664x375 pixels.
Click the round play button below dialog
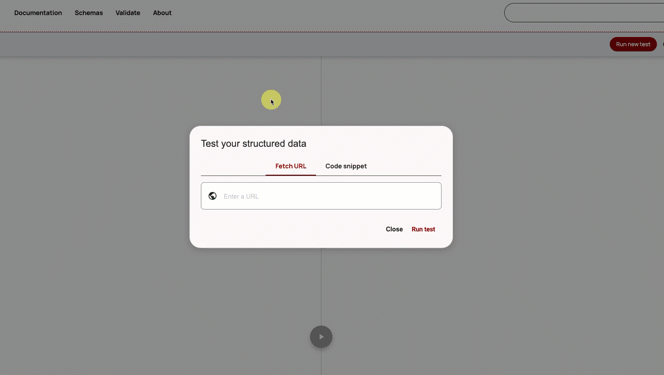[x=321, y=337]
